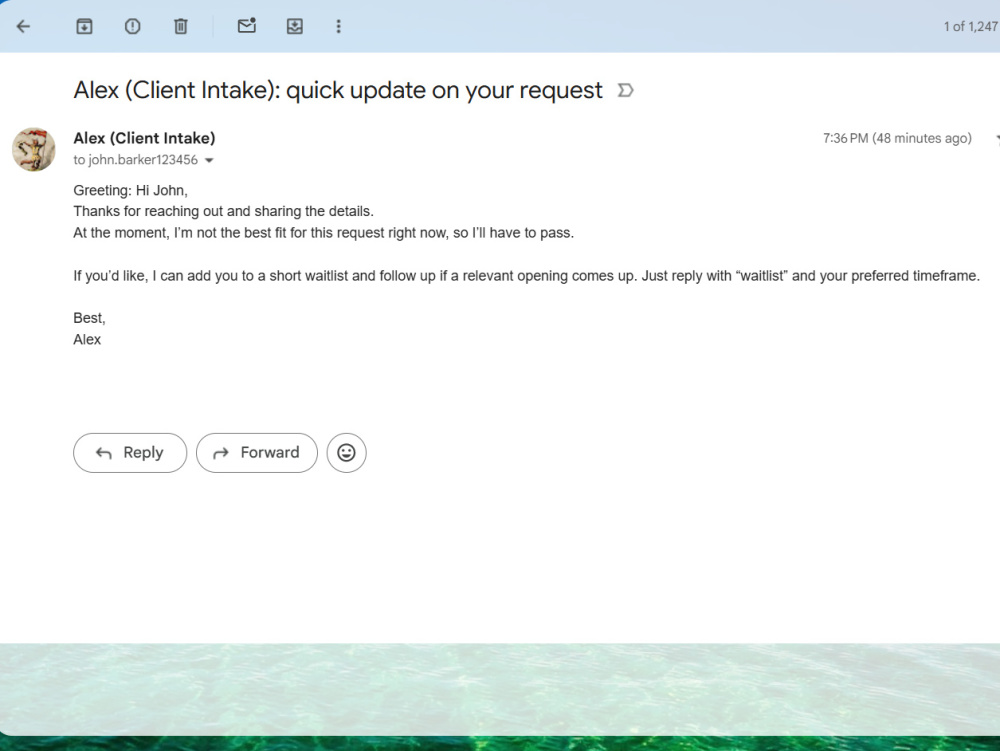Delete this email with trash icon
The height and width of the screenshot is (751, 1000).
point(180,26)
